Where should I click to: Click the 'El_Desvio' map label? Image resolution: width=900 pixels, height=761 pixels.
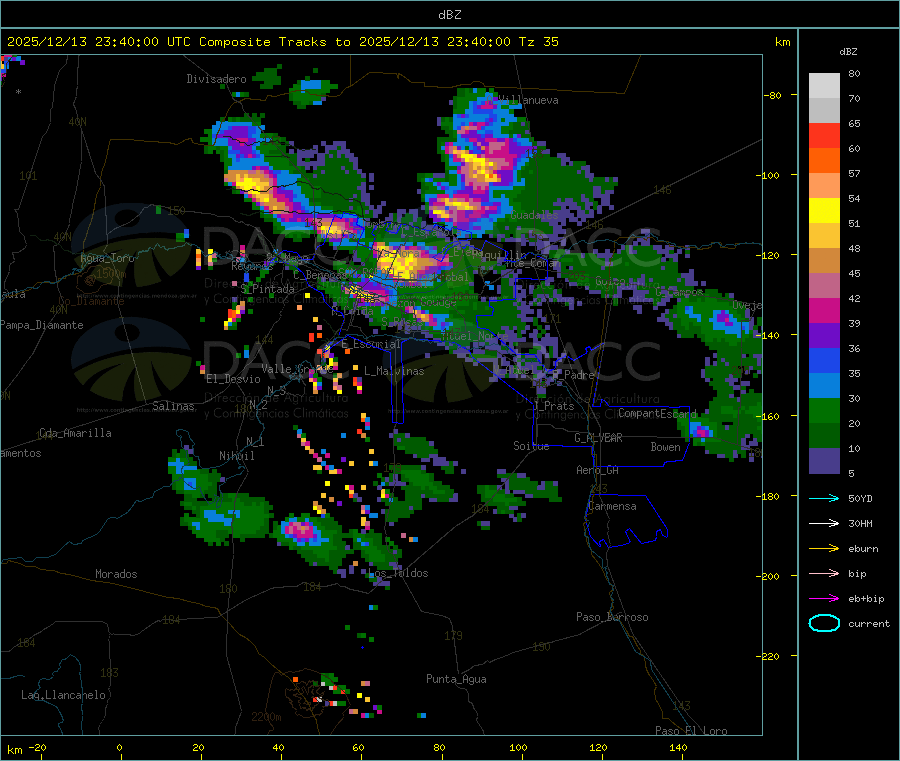(x=233, y=379)
